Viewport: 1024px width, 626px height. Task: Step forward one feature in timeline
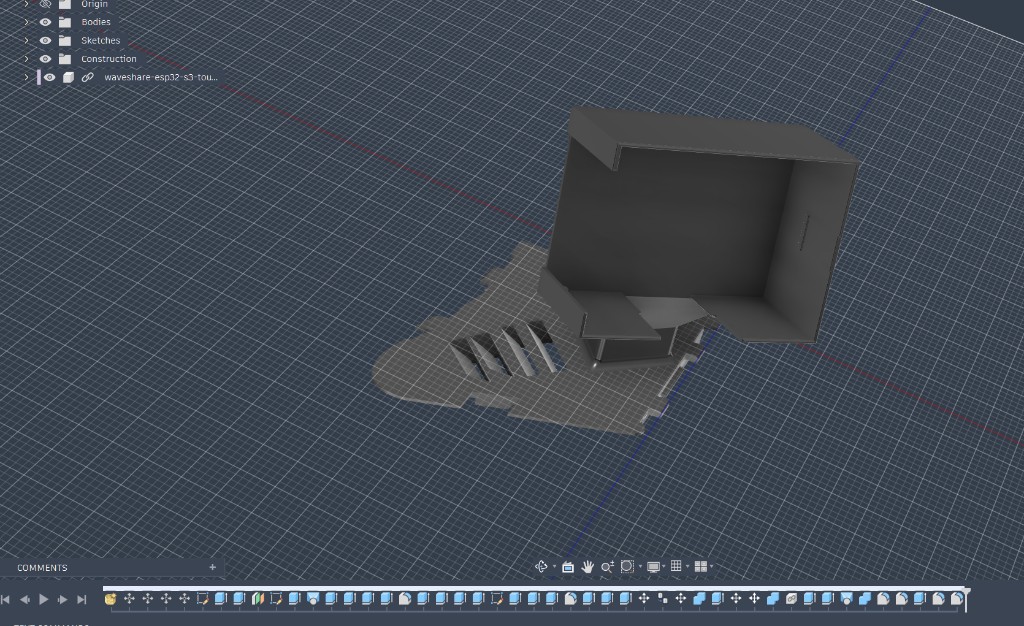click(x=63, y=599)
